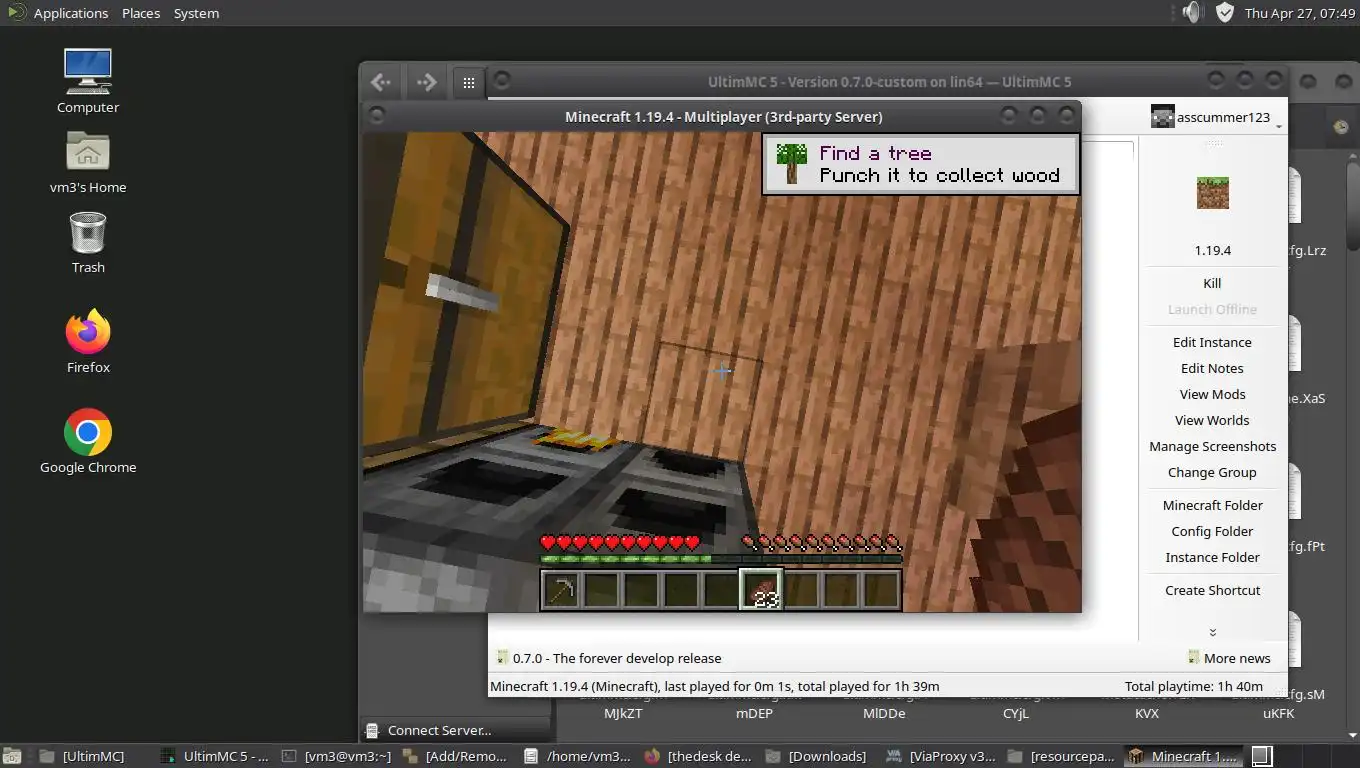Open the Applications menu
This screenshot has height=768, width=1360.
70,13
